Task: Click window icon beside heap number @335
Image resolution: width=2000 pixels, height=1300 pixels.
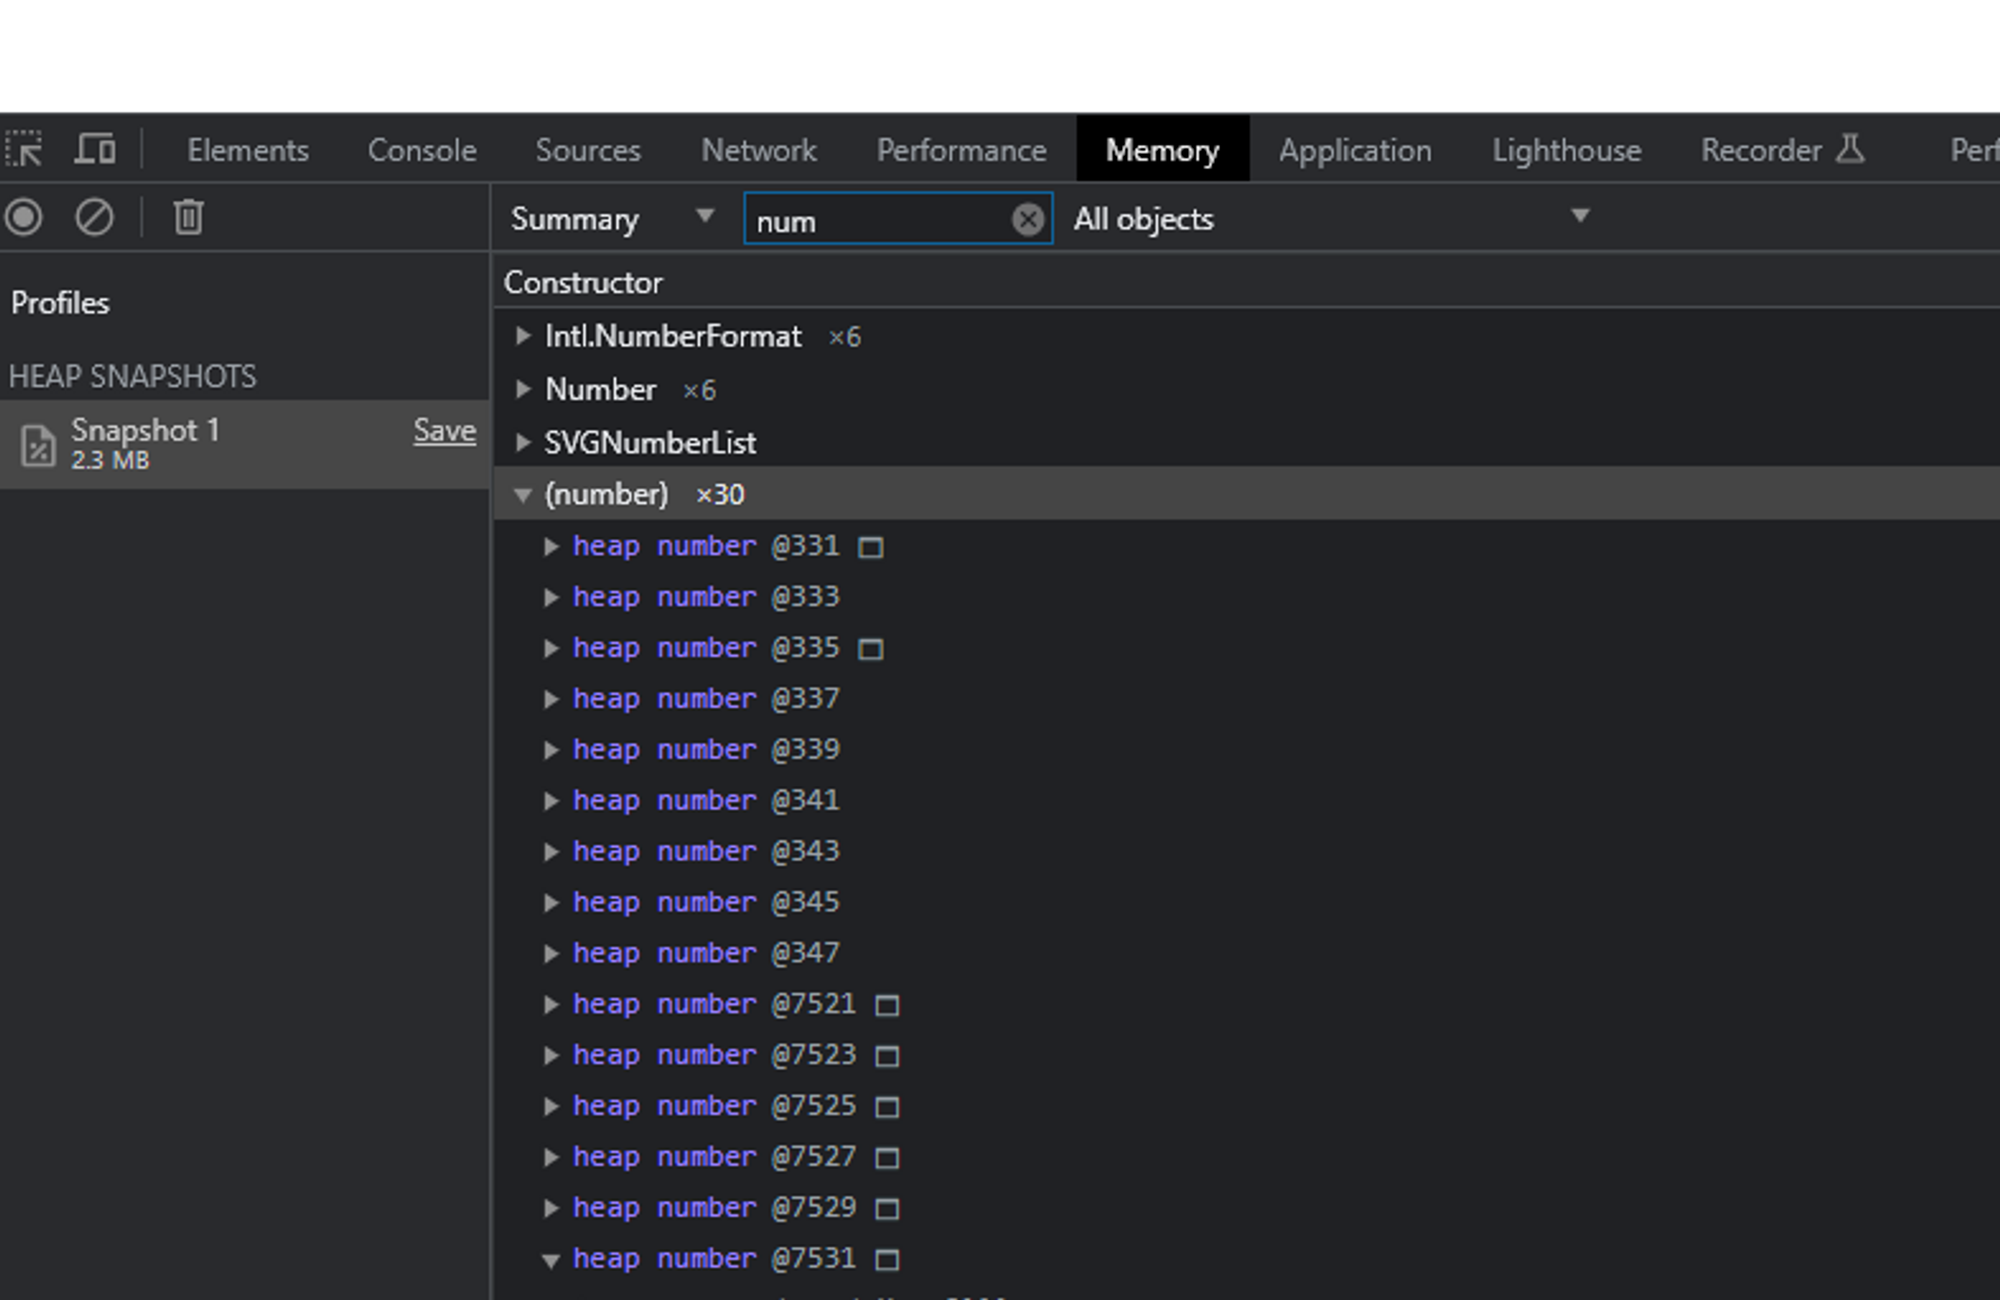Action: 871,650
